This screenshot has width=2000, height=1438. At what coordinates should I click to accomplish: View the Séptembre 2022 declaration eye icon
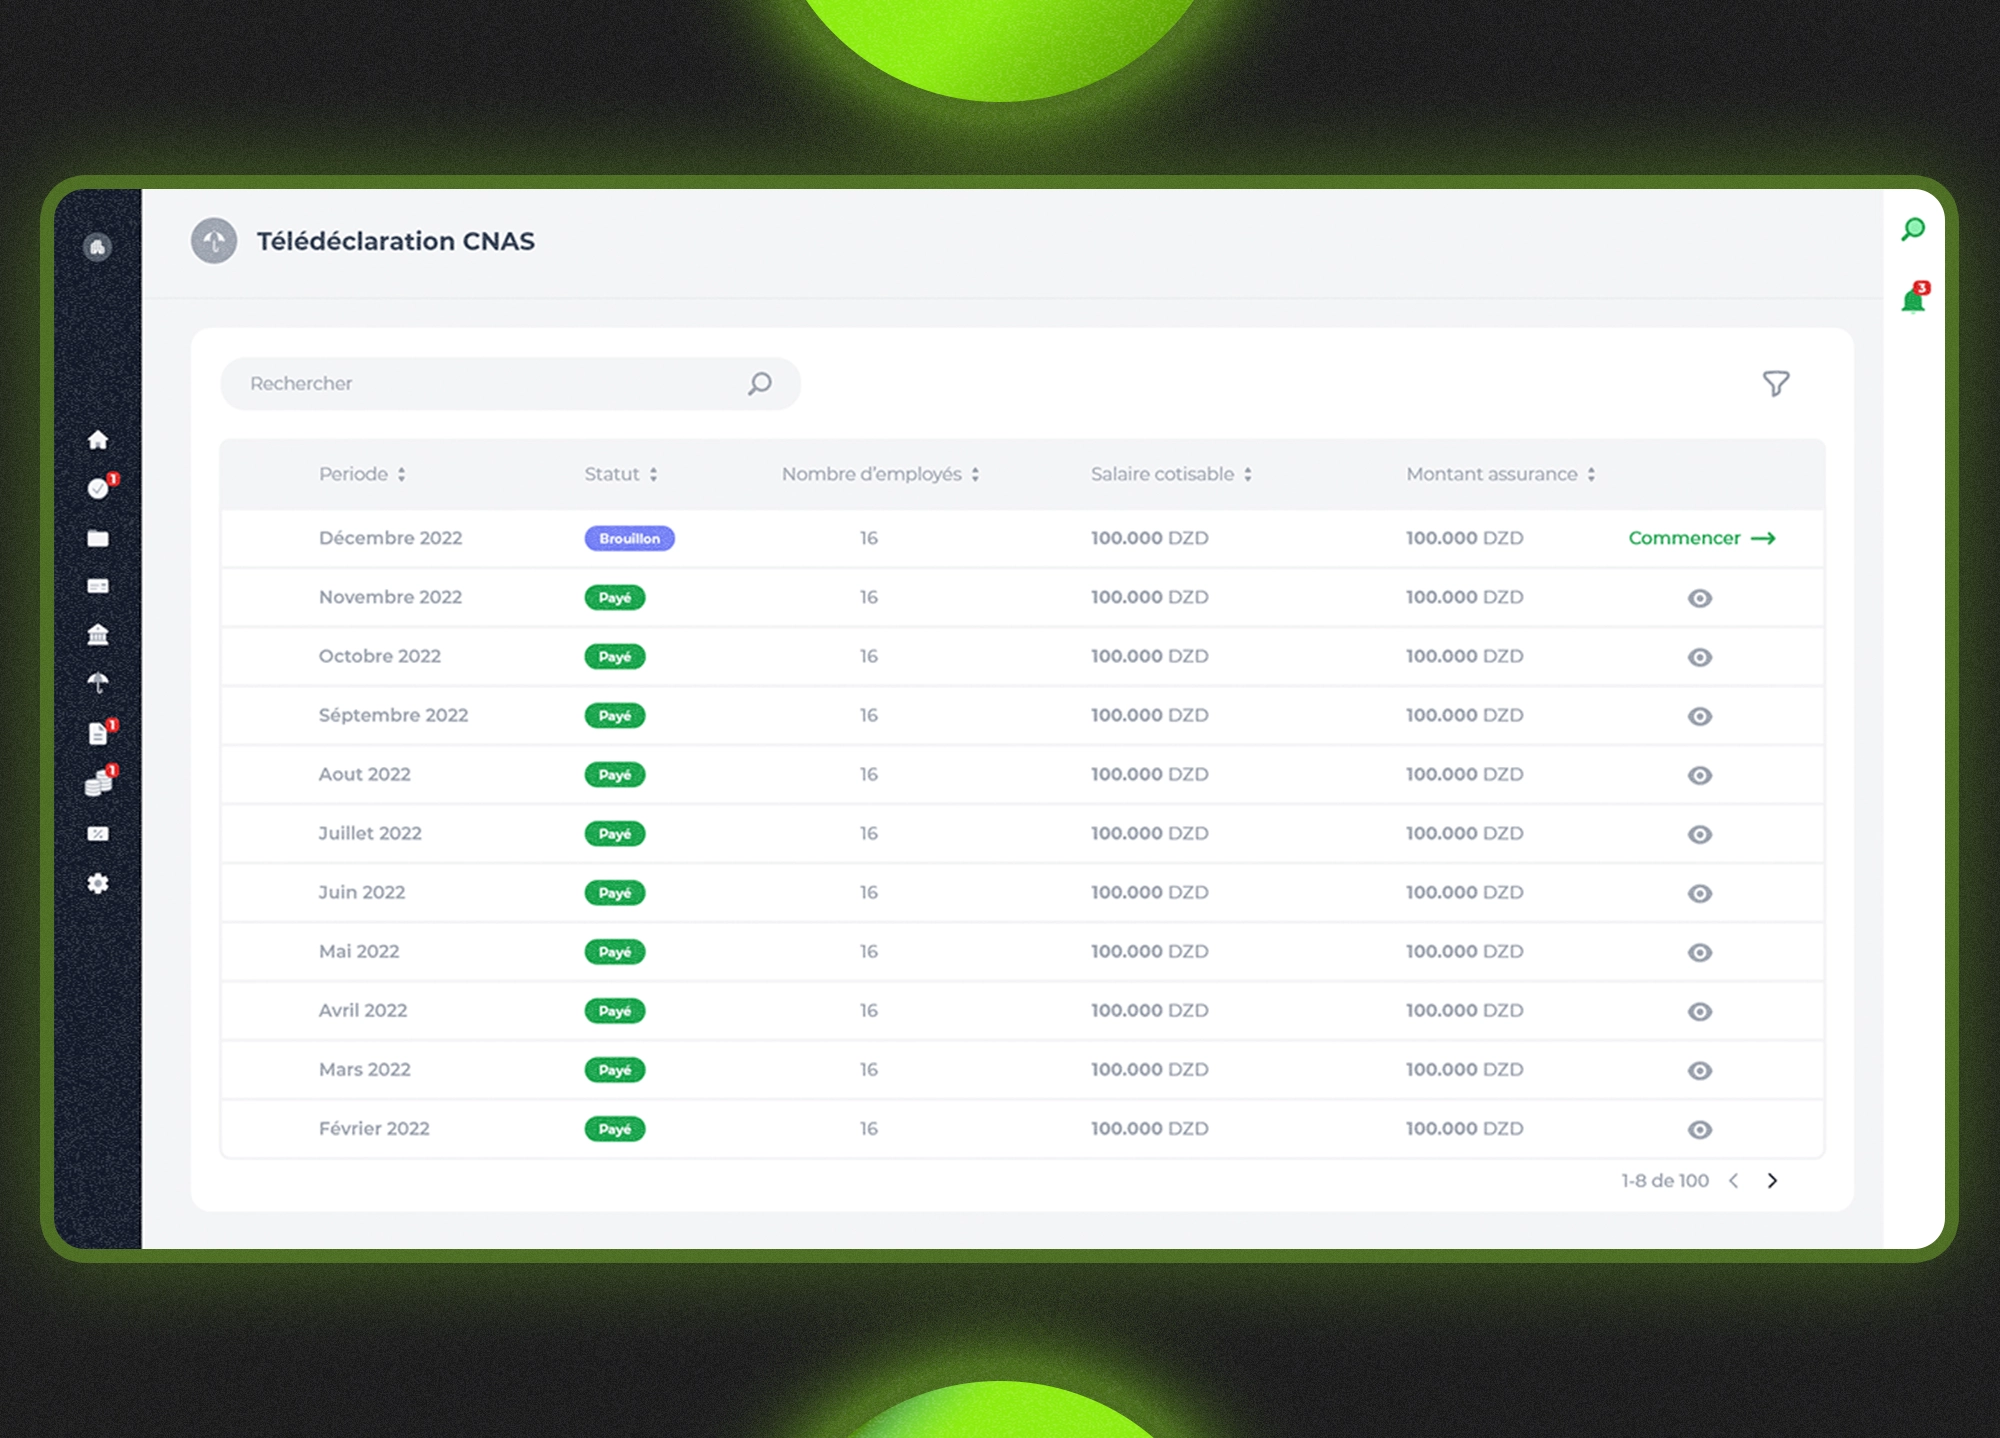point(1700,716)
